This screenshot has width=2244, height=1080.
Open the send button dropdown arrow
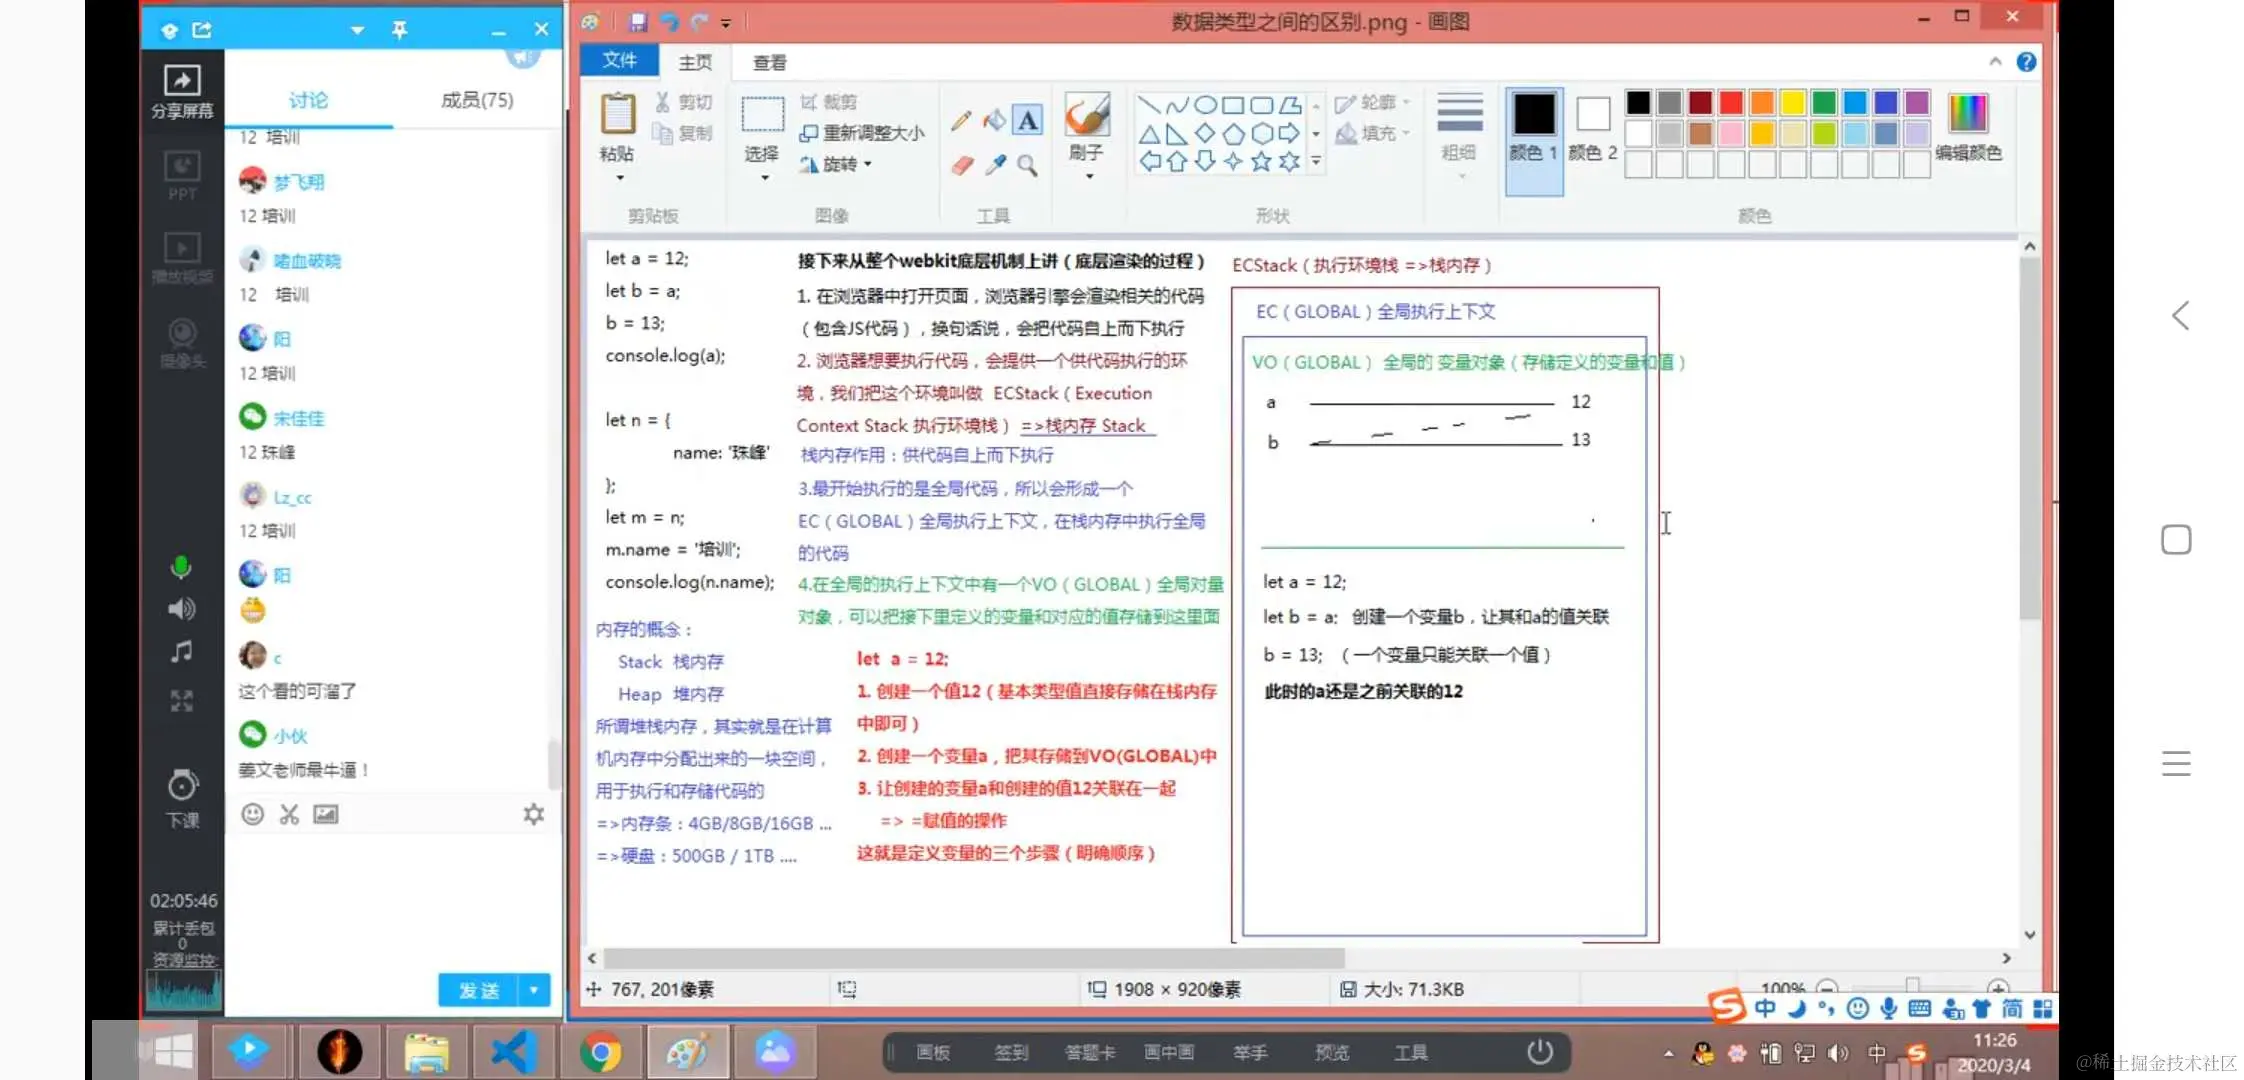(534, 990)
